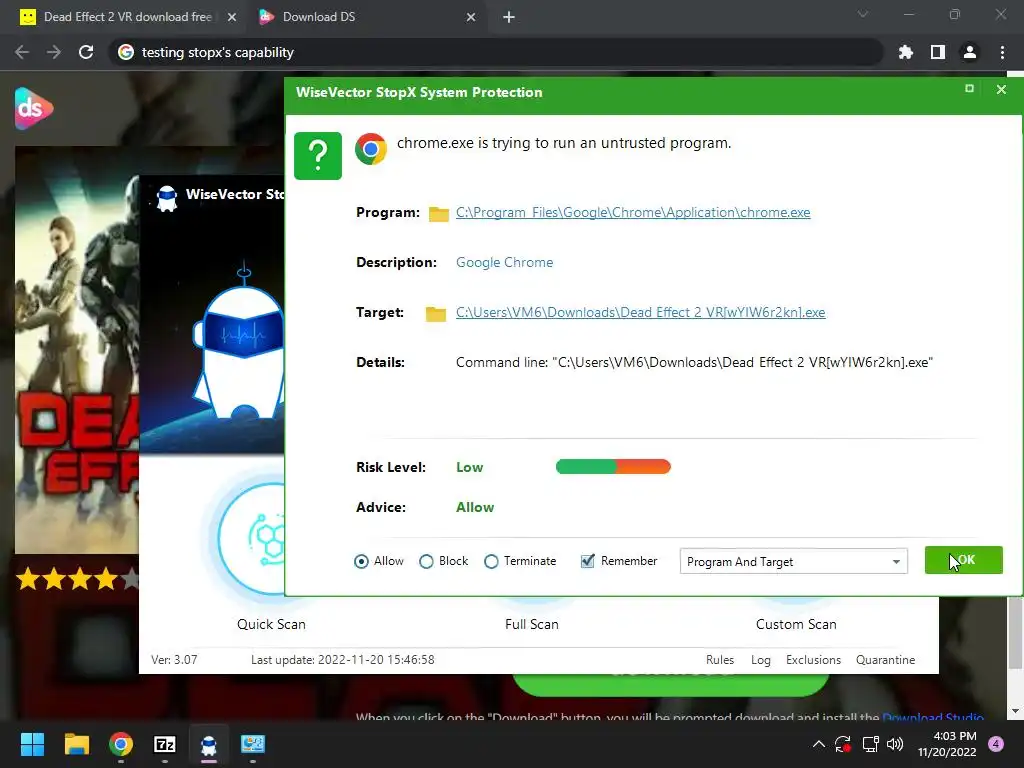The width and height of the screenshot is (1024, 768).
Task: Open Chrome from the taskbar
Action: click(x=121, y=744)
